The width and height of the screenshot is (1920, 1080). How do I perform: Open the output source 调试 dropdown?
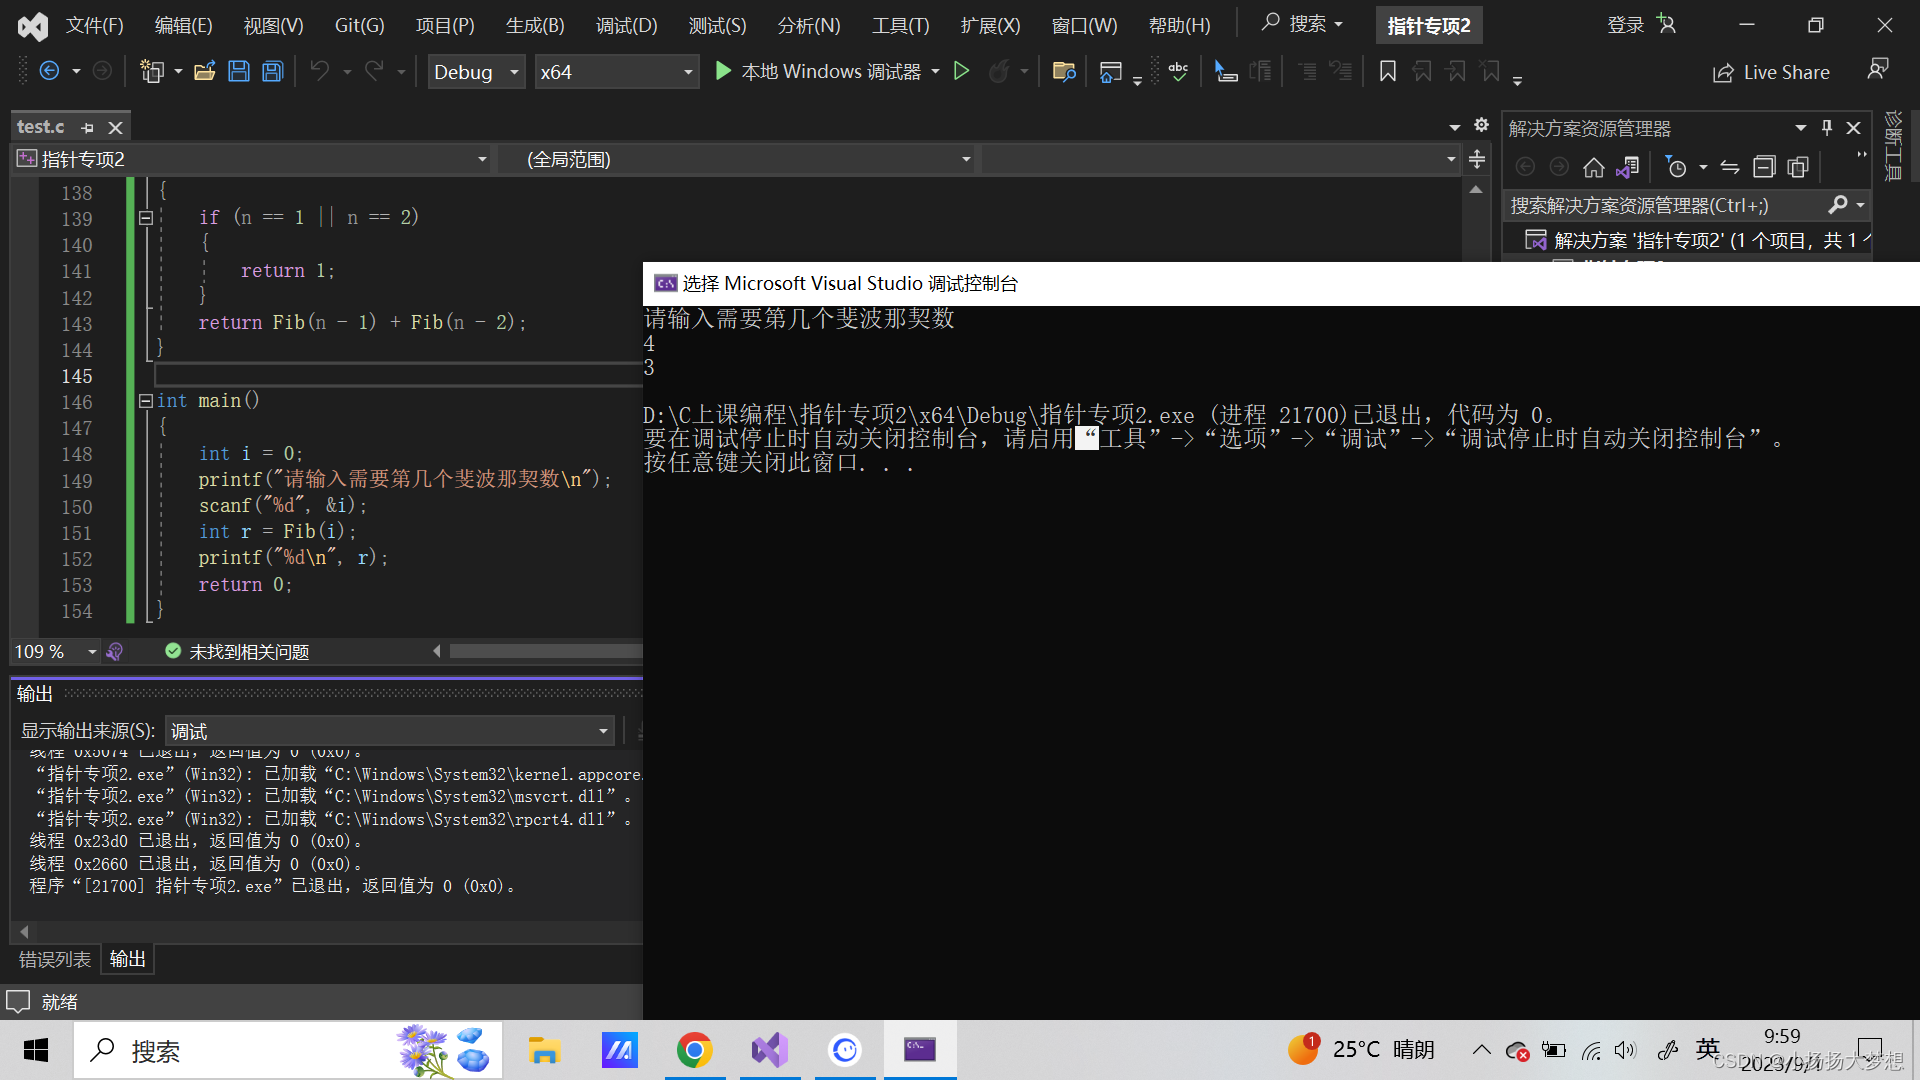click(x=390, y=731)
